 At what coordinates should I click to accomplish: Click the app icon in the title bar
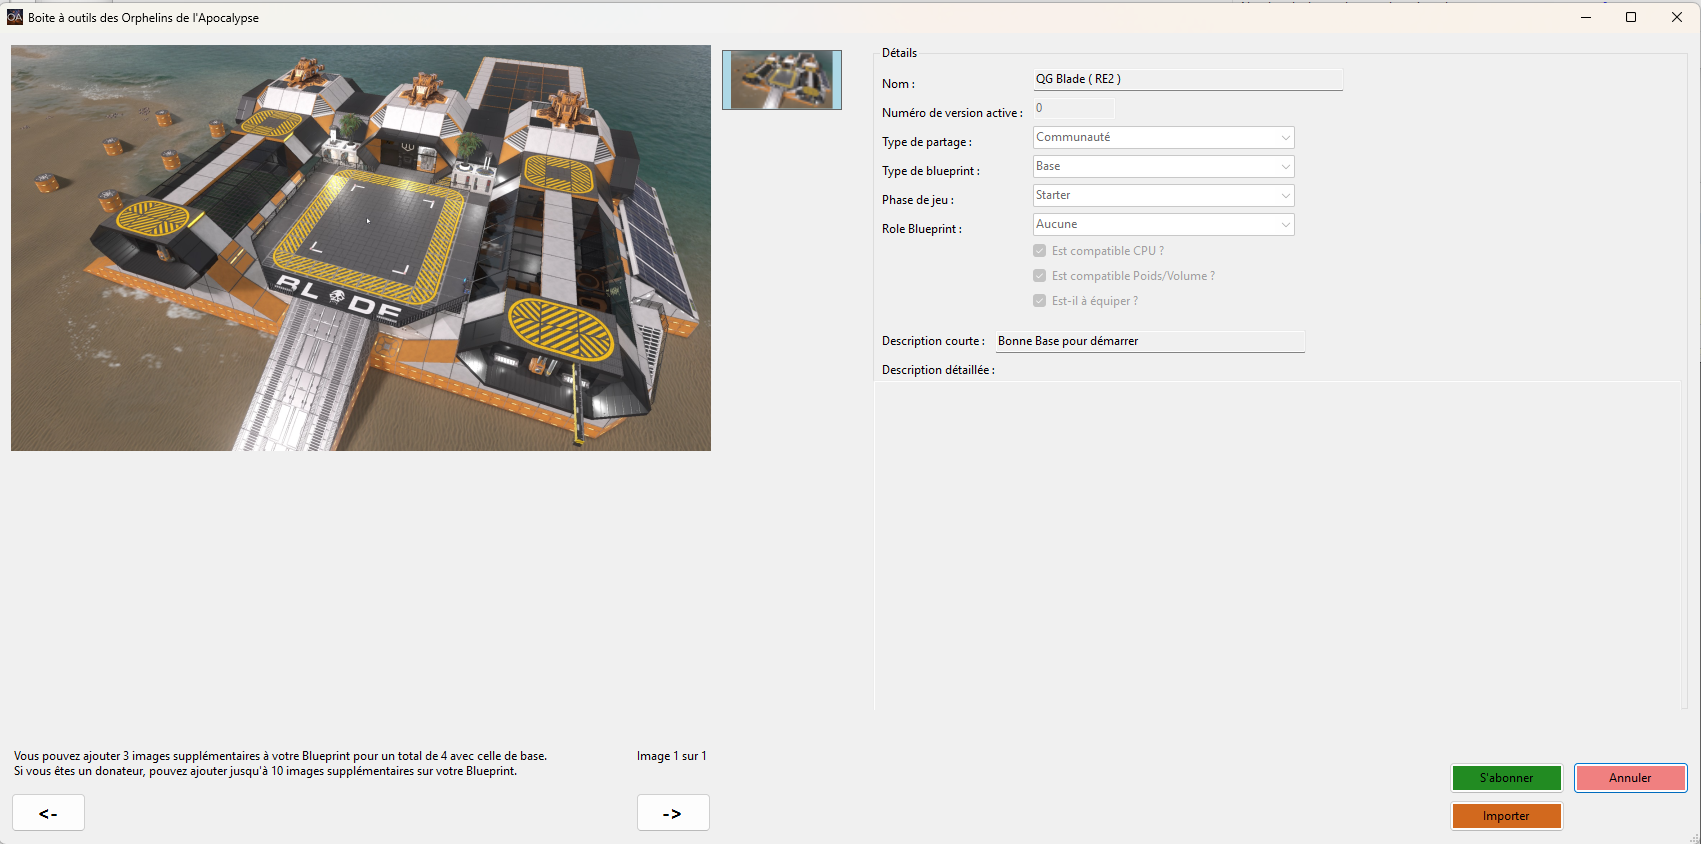(x=15, y=17)
